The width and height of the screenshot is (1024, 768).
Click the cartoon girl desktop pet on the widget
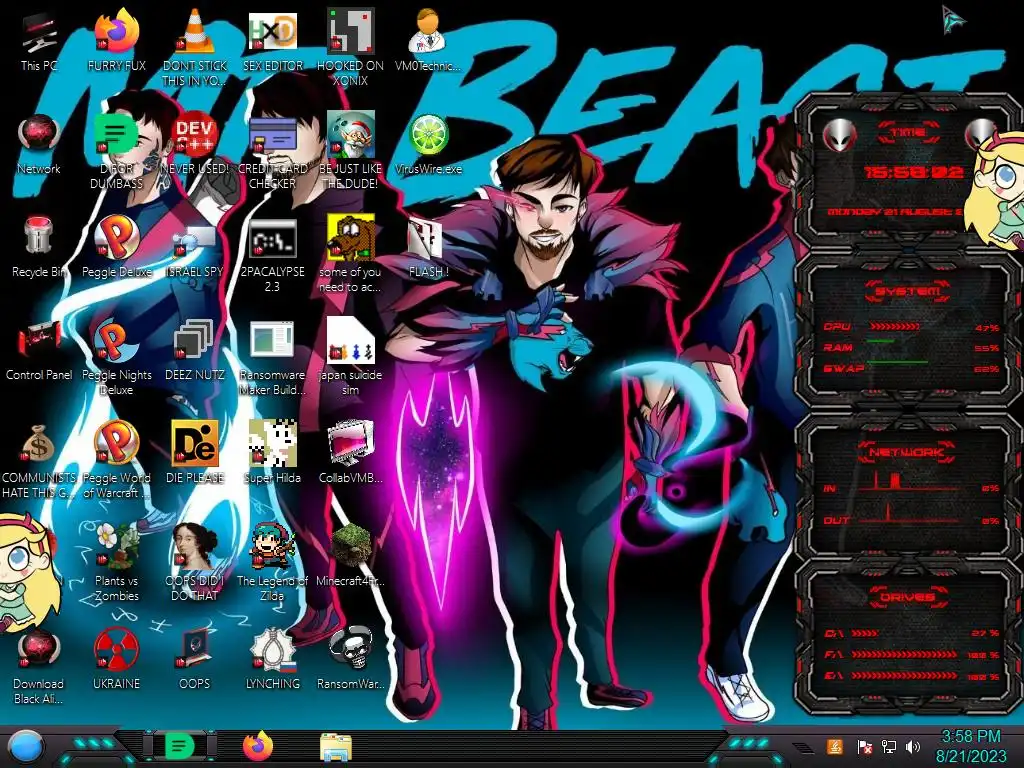[996, 189]
